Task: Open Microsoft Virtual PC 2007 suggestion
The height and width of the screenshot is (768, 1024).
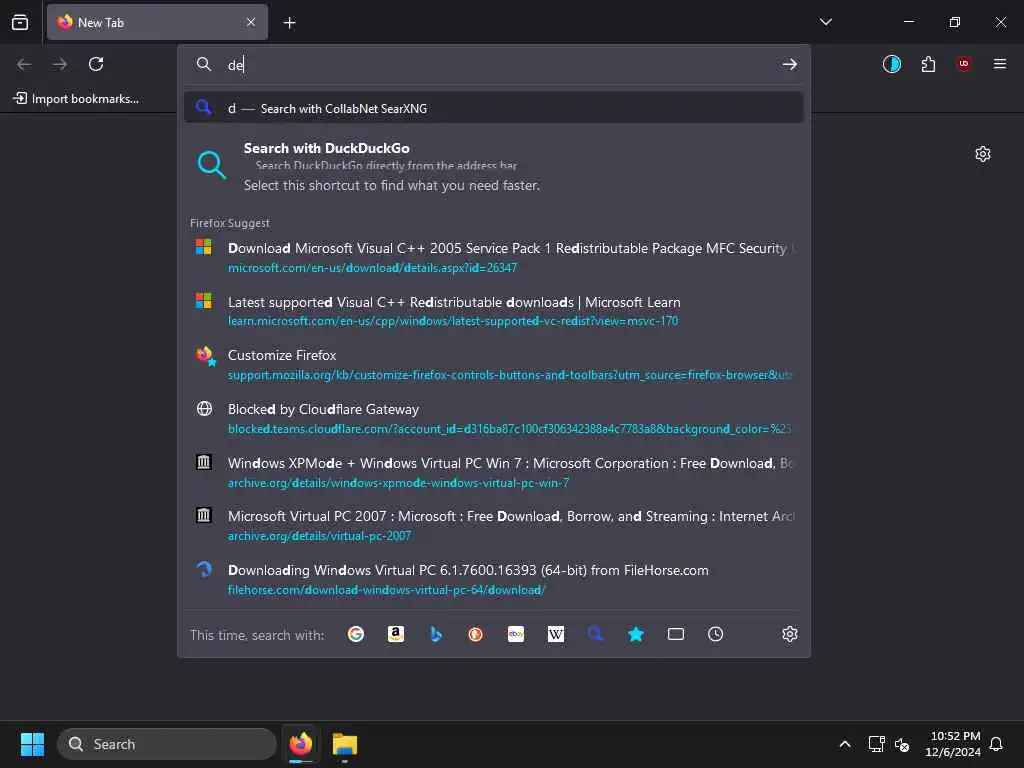Action: coord(494,526)
